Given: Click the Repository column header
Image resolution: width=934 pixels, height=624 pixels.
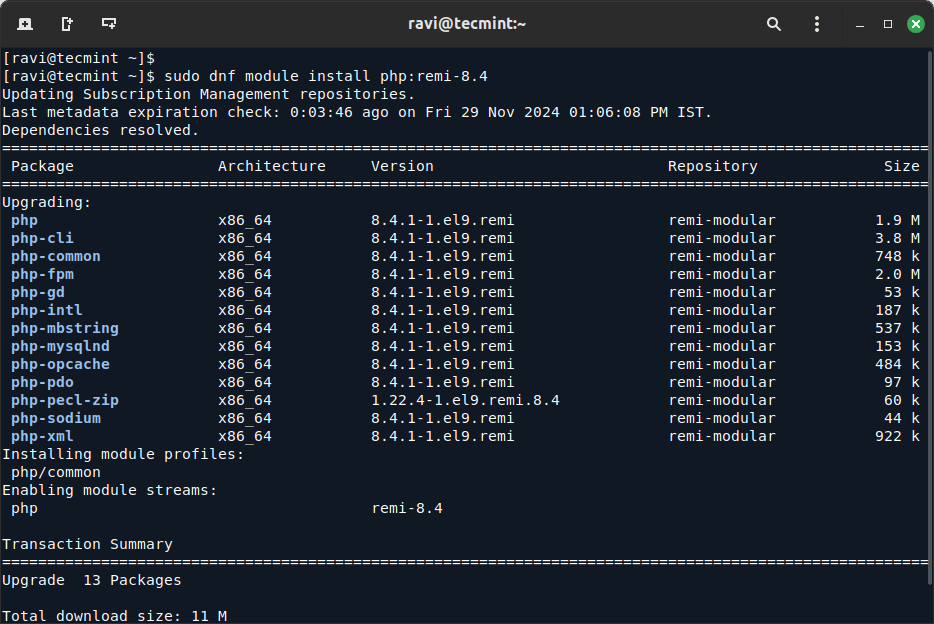Looking at the screenshot, I should pos(712,166).
